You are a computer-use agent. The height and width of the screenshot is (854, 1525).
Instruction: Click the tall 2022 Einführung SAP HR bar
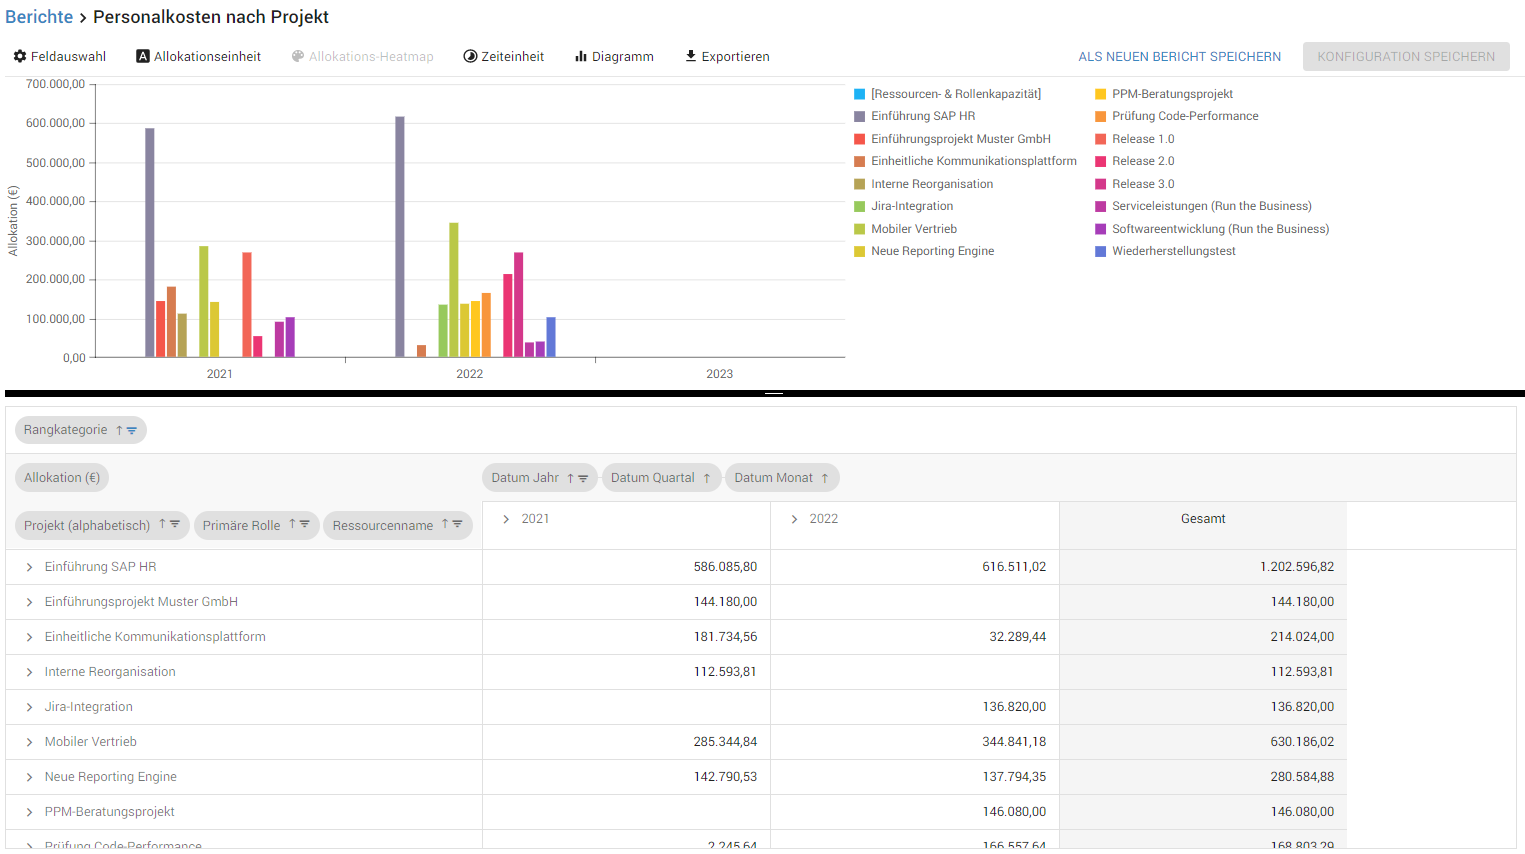click(x=400, y=237)
